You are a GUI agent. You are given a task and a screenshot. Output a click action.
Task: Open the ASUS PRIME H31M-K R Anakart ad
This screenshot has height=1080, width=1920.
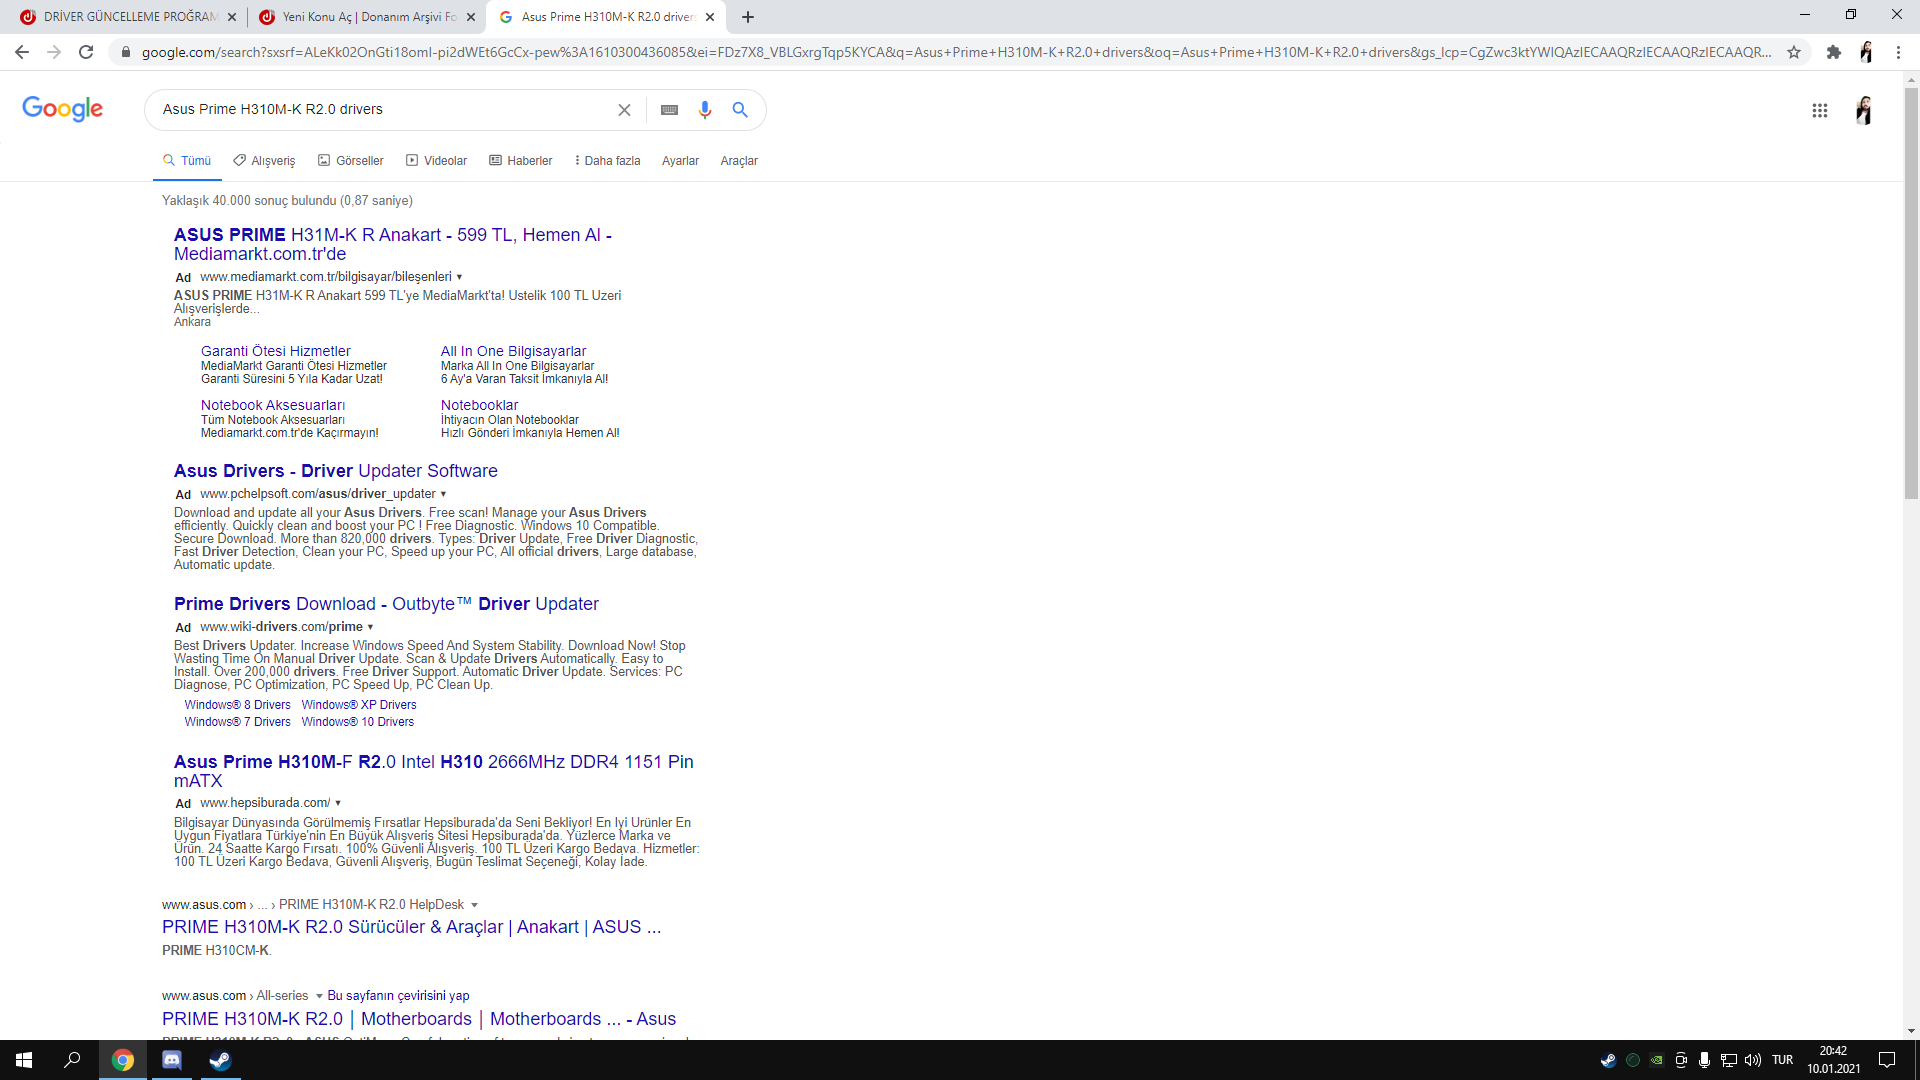[x=393, y=244]
